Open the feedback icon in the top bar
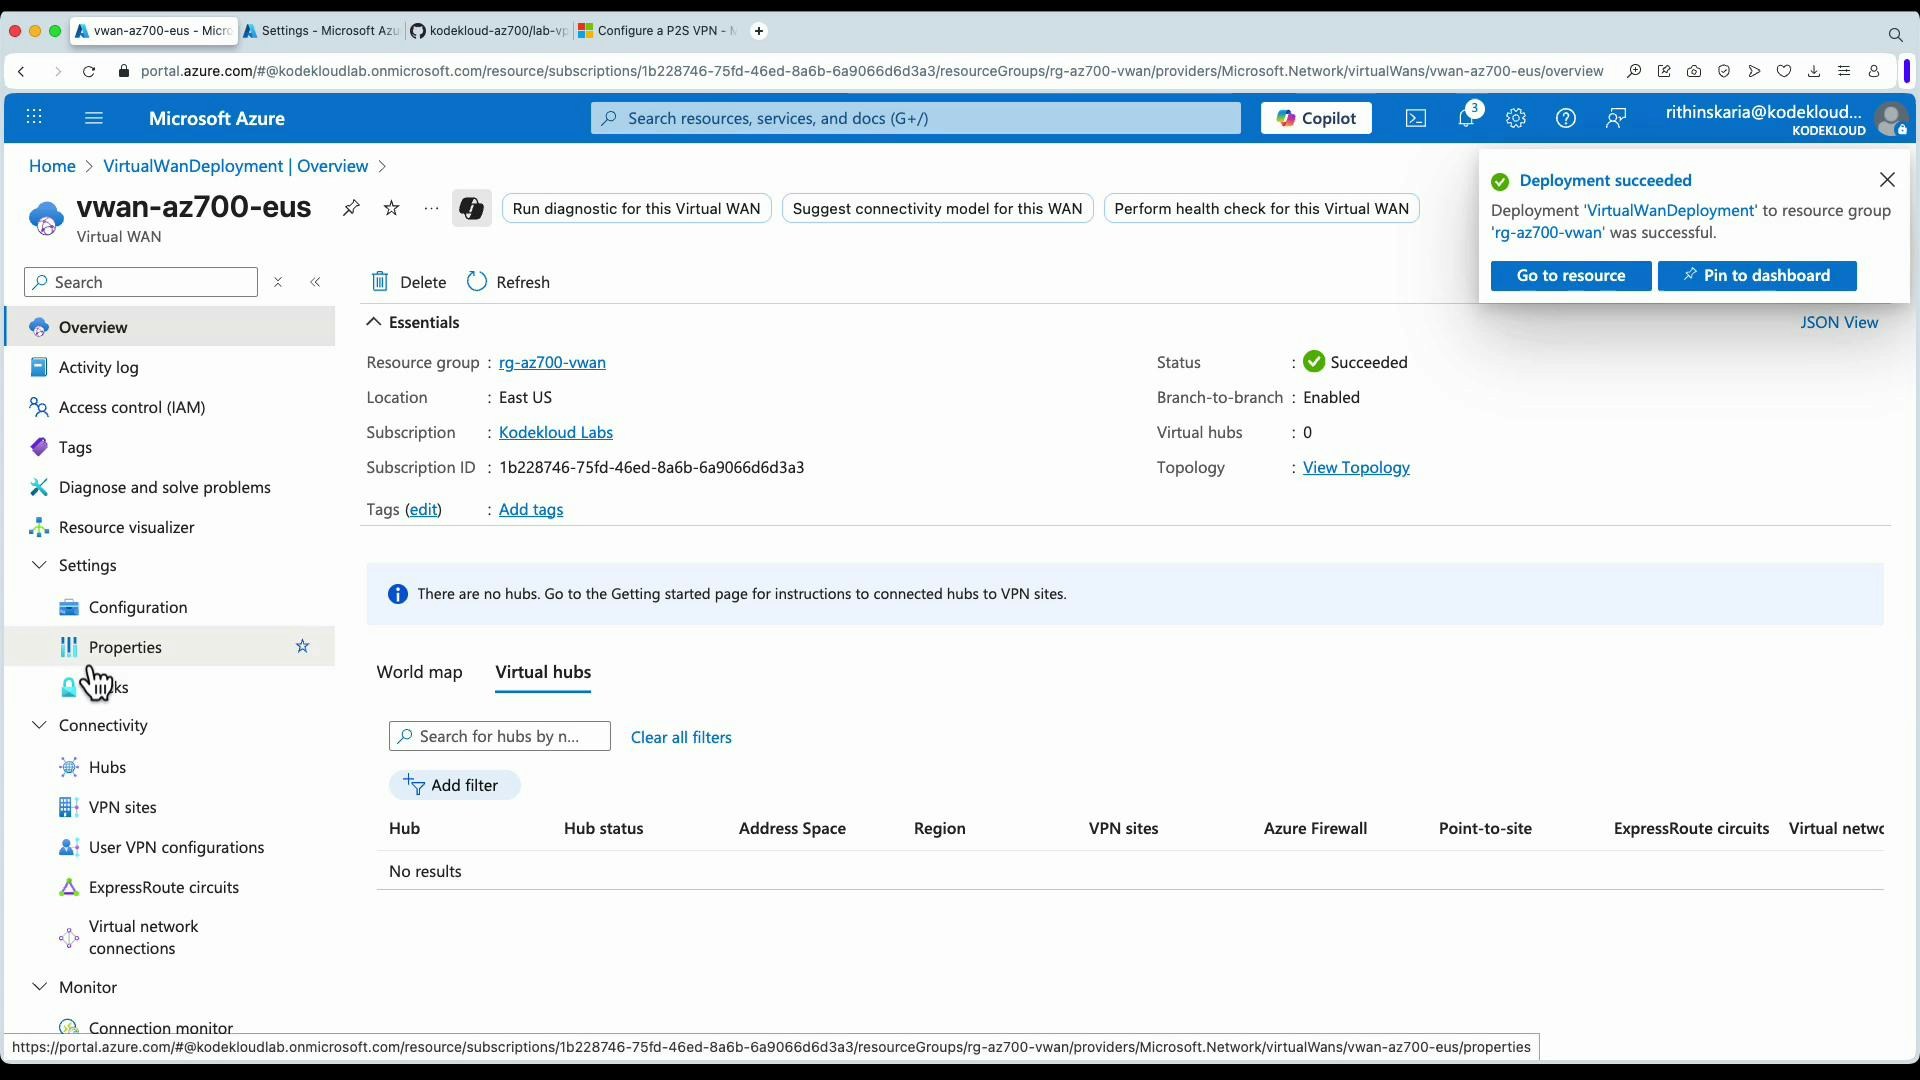This screenshot has width=1920, height=1080. click(x=1616, y=118)
